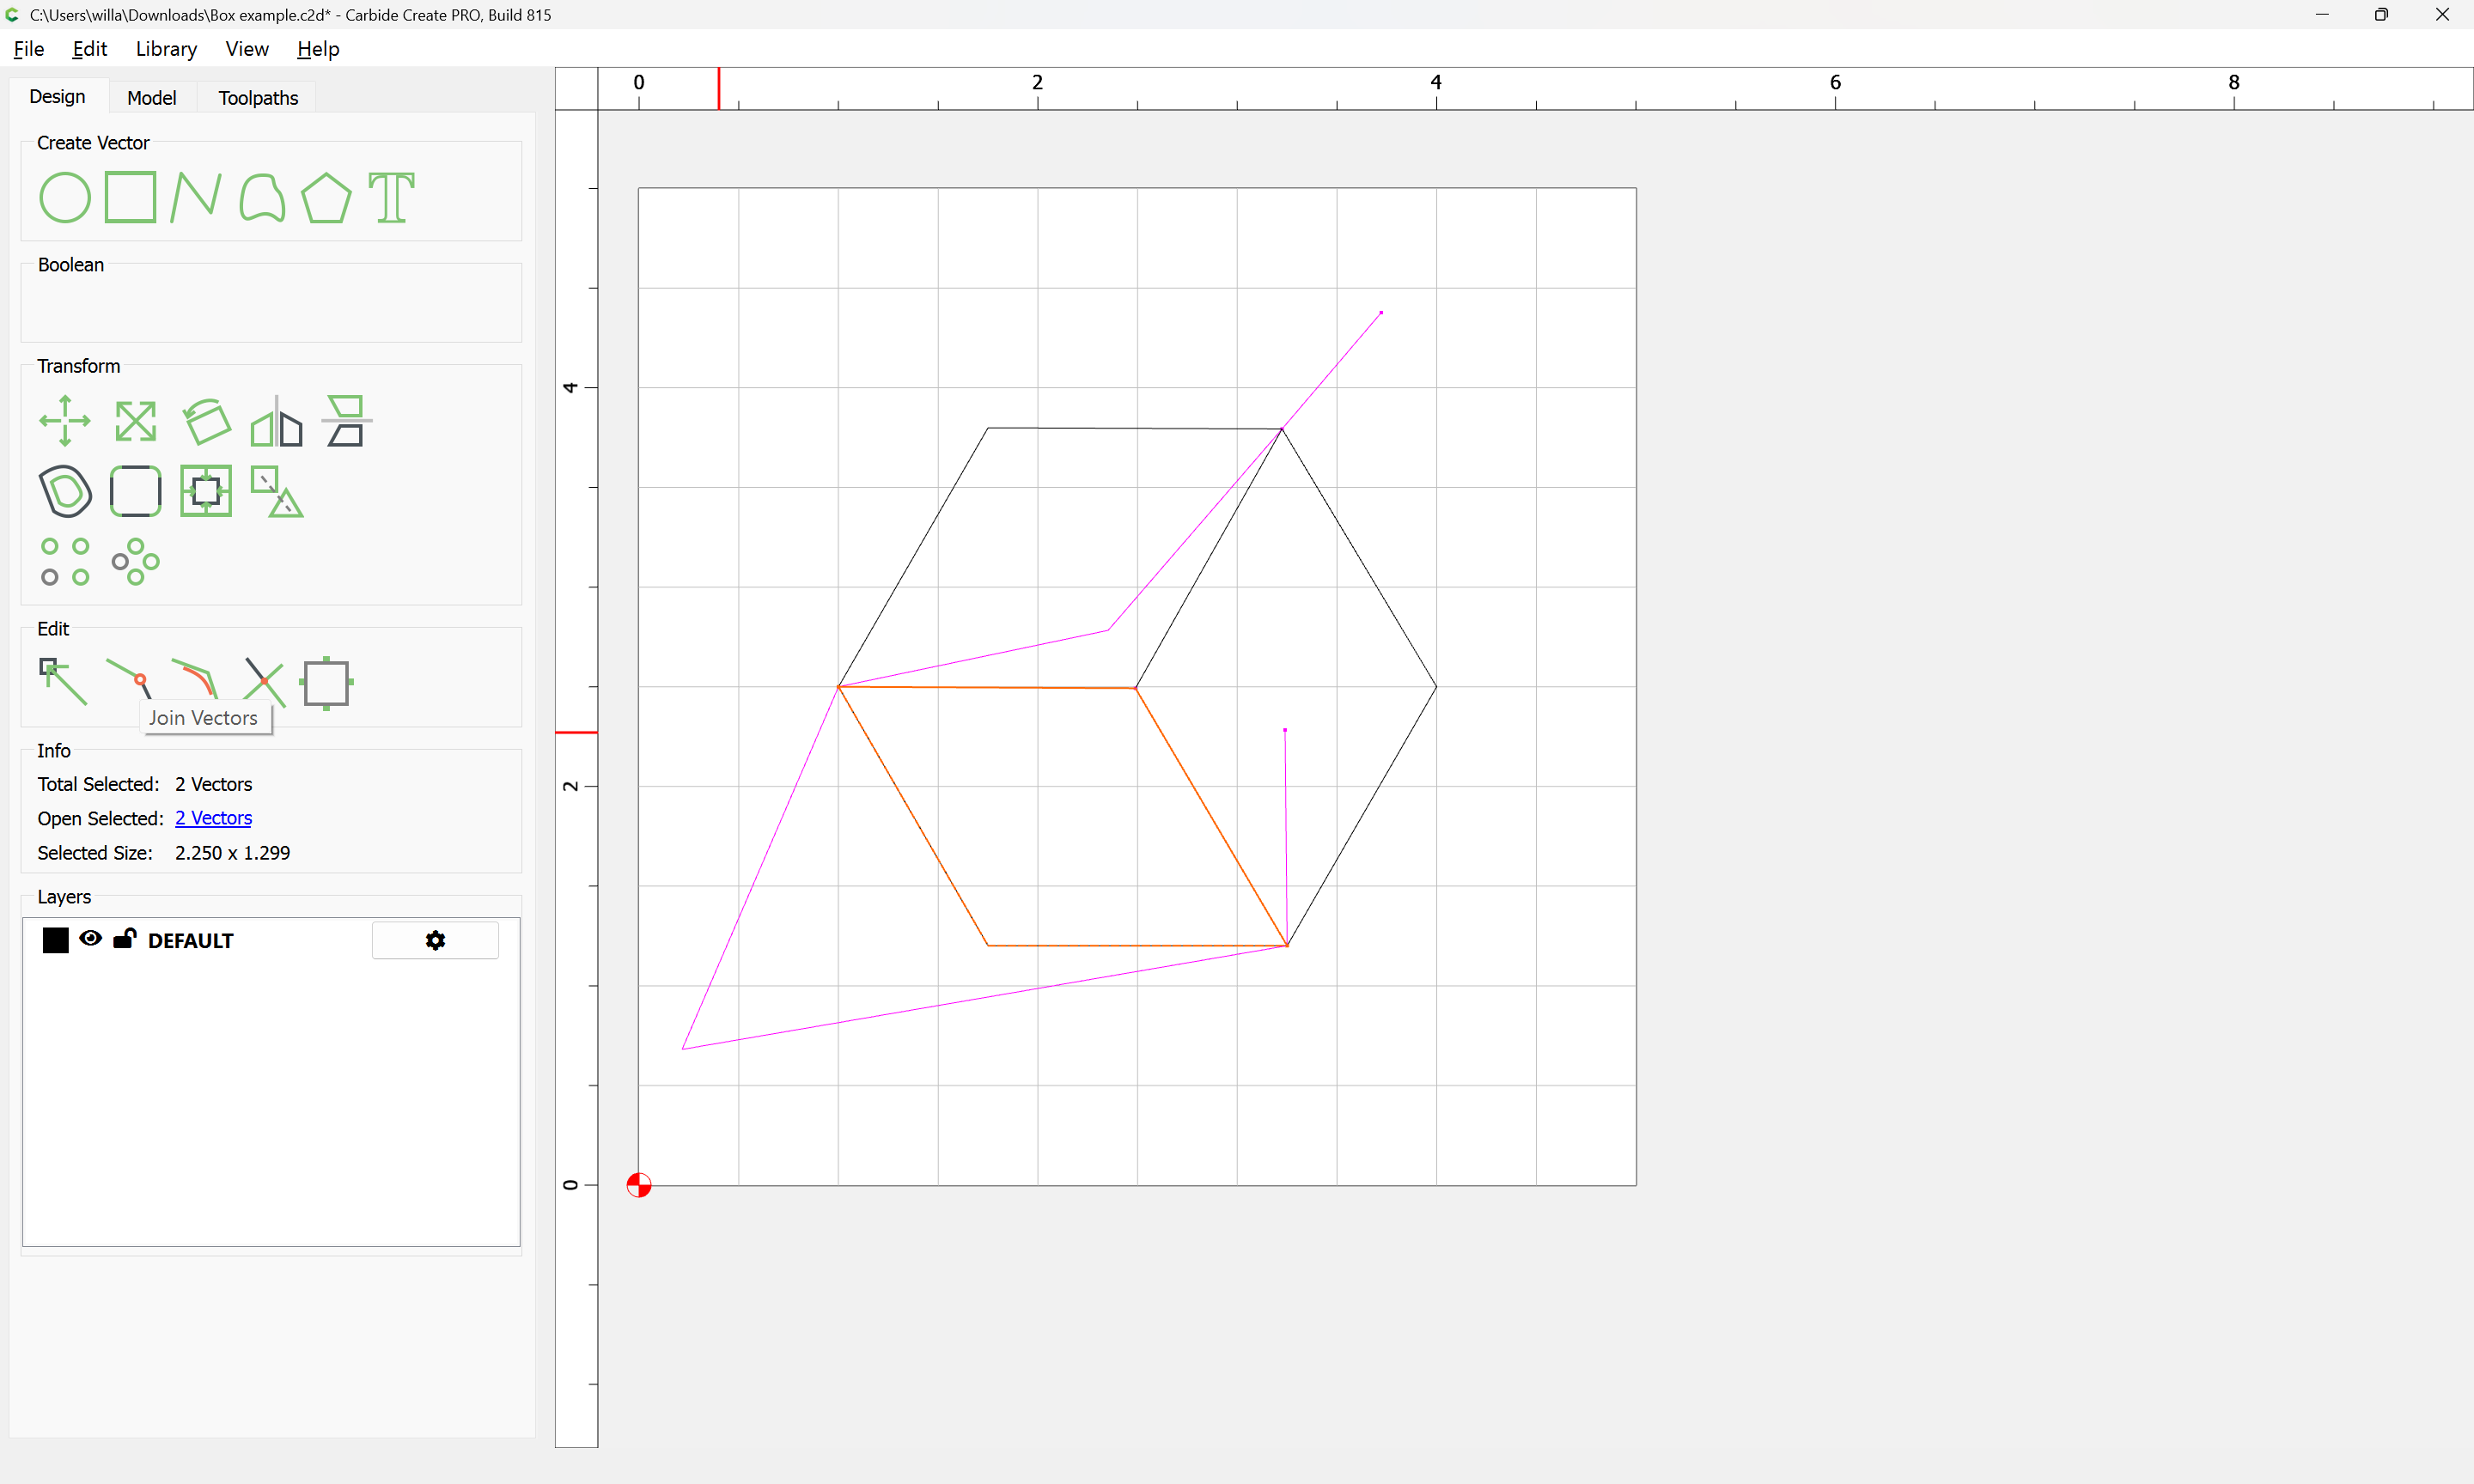Select the Trim Vectors scissors tool
This screenshot has height=1484, width=2474.
coord(264,683)
